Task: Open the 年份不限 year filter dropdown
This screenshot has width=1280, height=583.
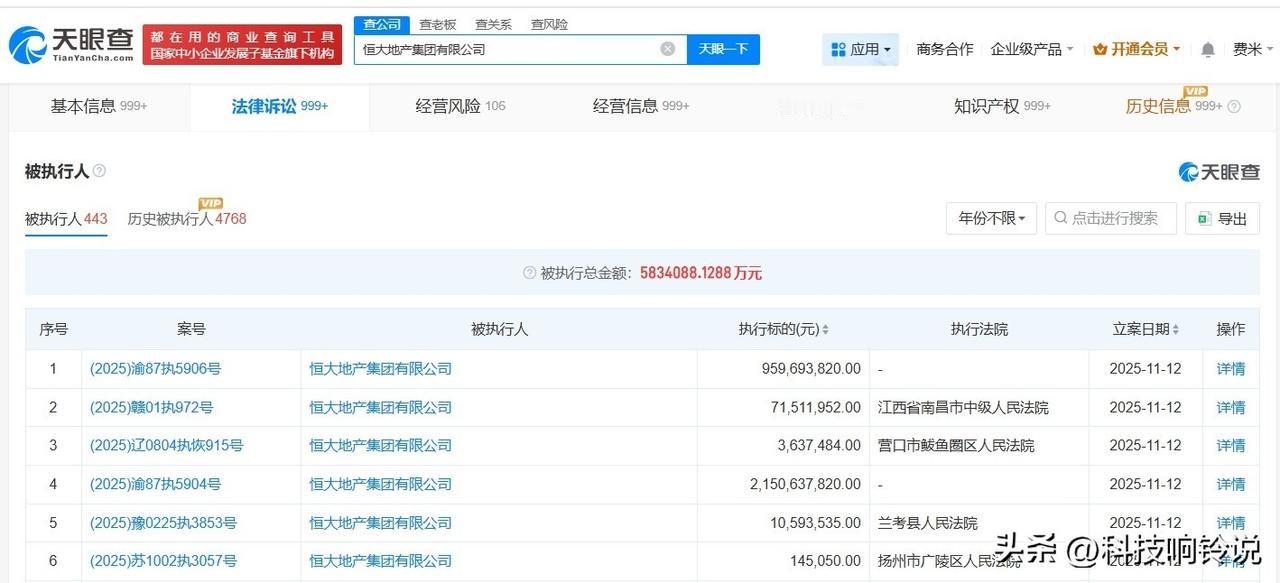Action: point(991,218)
